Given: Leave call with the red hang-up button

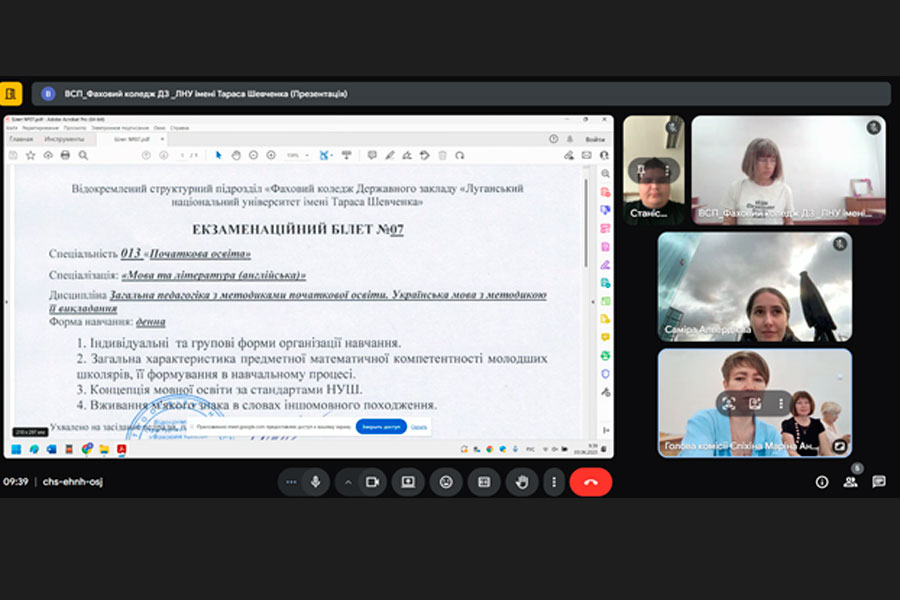Looking at the screenshot, I should pos(591,482).
